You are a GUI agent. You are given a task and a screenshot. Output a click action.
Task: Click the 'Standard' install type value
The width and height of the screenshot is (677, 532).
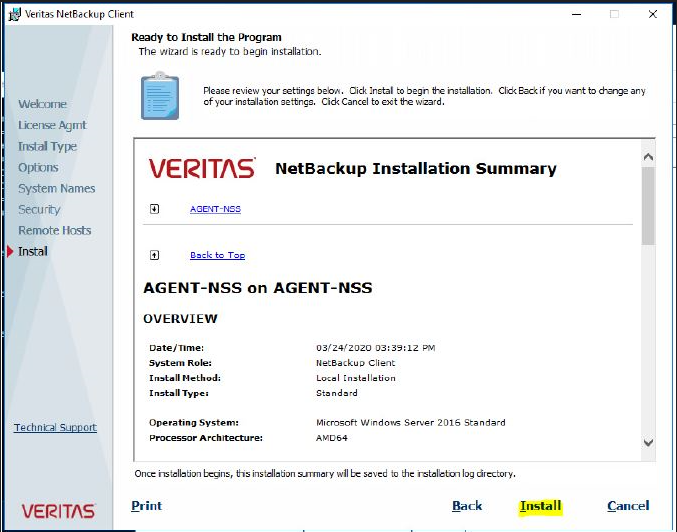click(336, 393)
